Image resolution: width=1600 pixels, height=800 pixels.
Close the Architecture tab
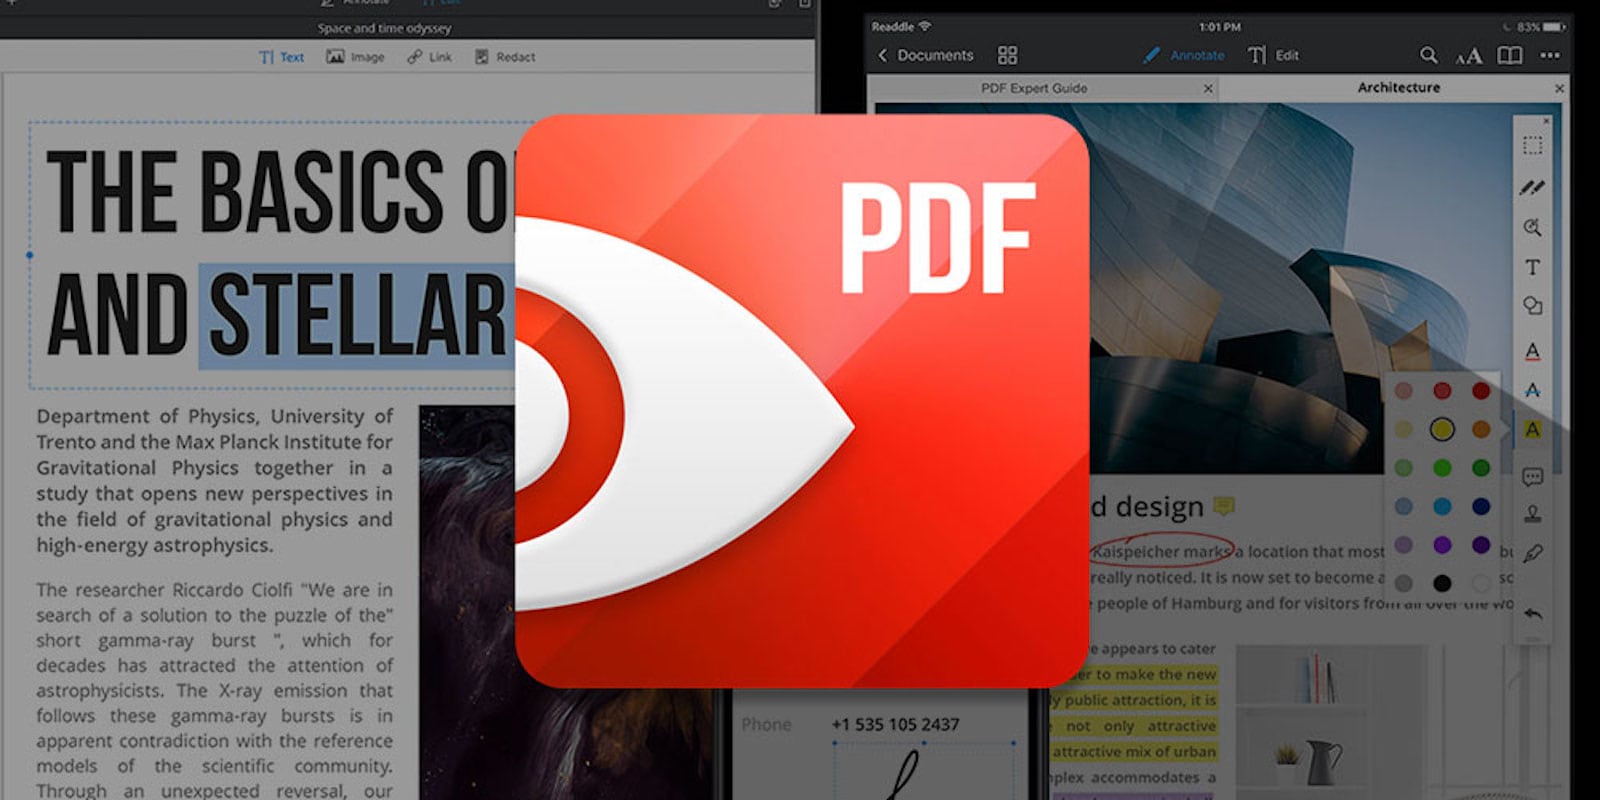(x=1559, y=89)
